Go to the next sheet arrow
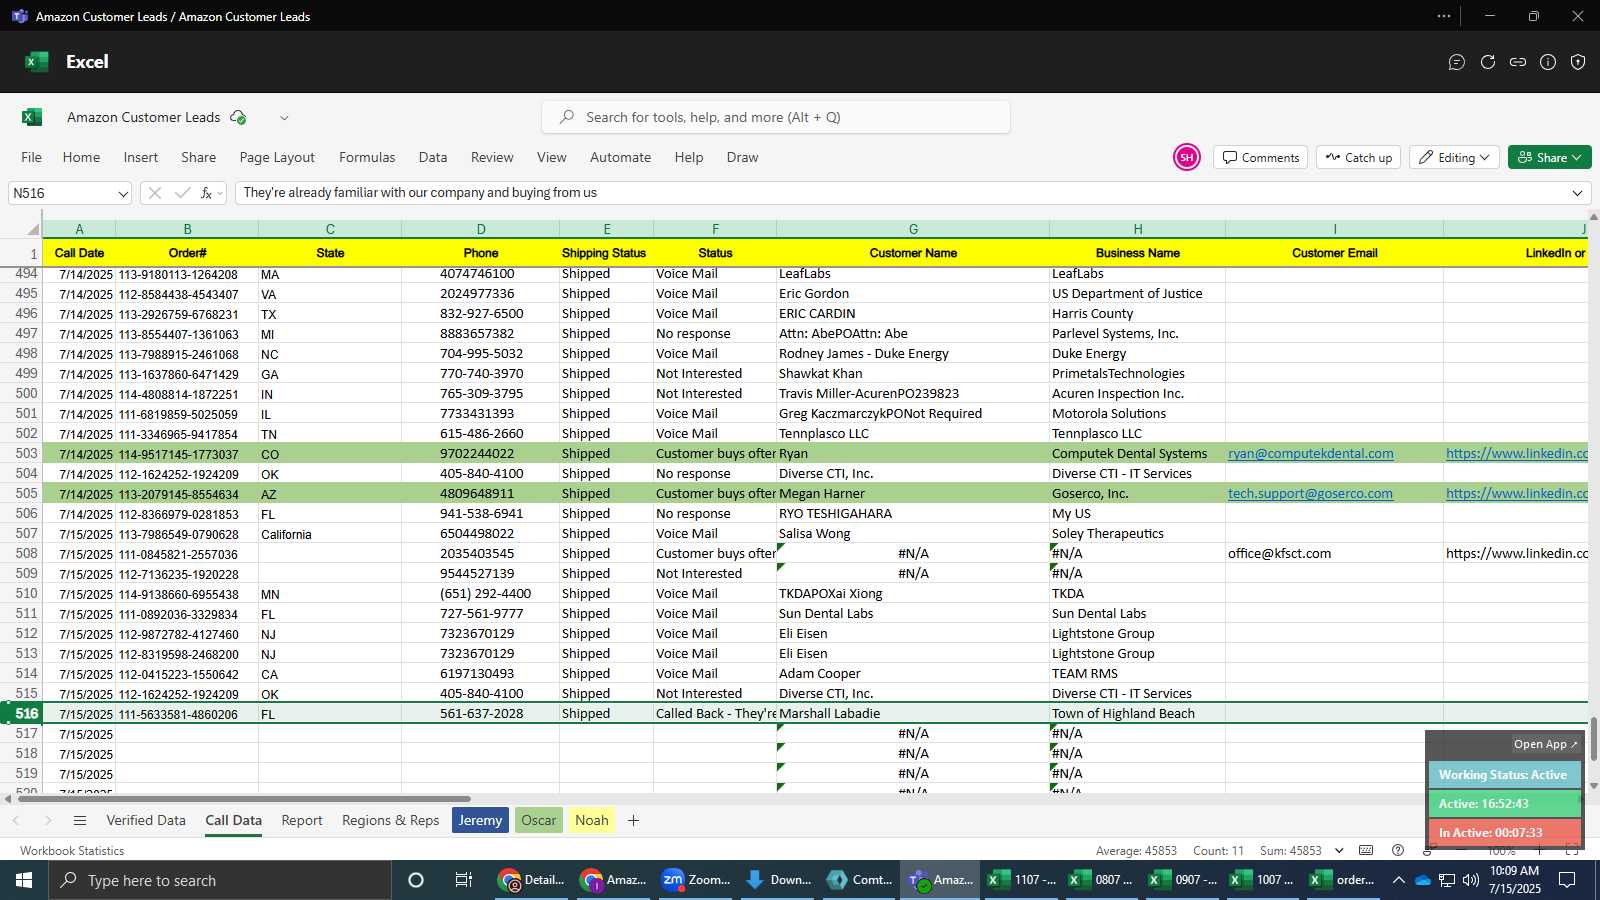This screenshot has width=1600, height=900. point(47,820)
